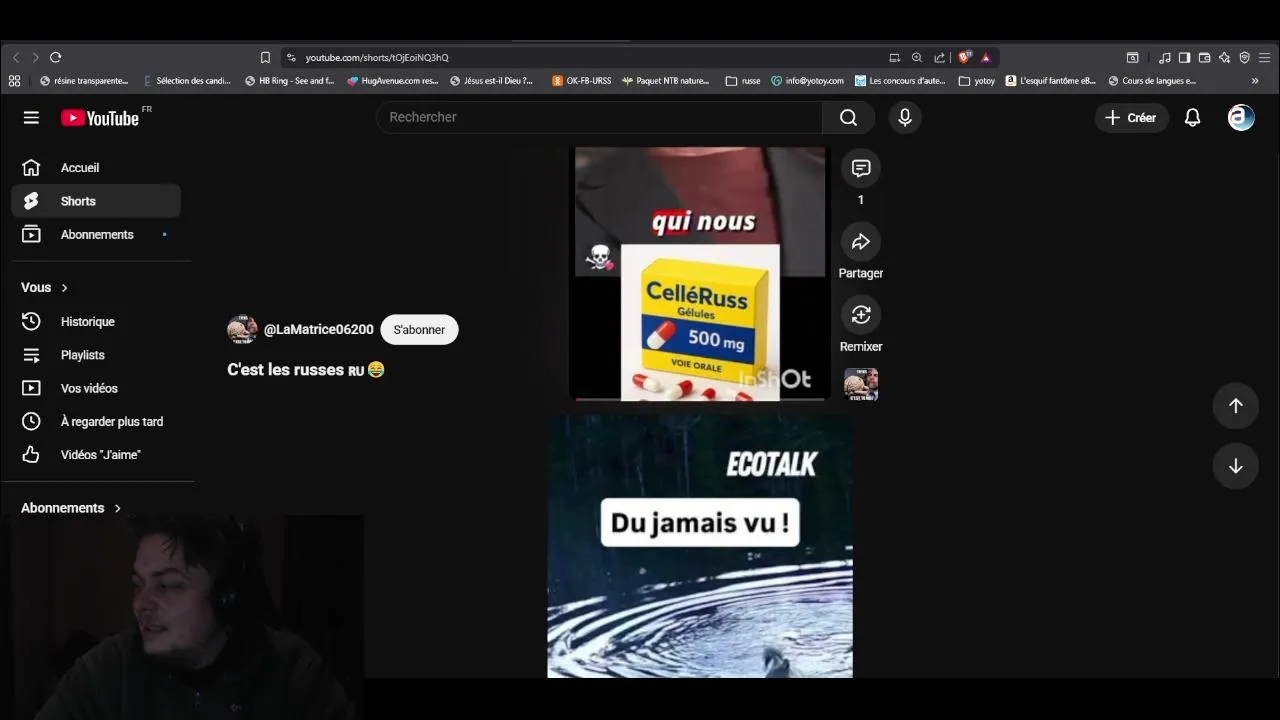Go forward in browser history
Image resolution: width=1280 pixels, height=720 pixels.
pyautogui.click(x=35, y=58)
